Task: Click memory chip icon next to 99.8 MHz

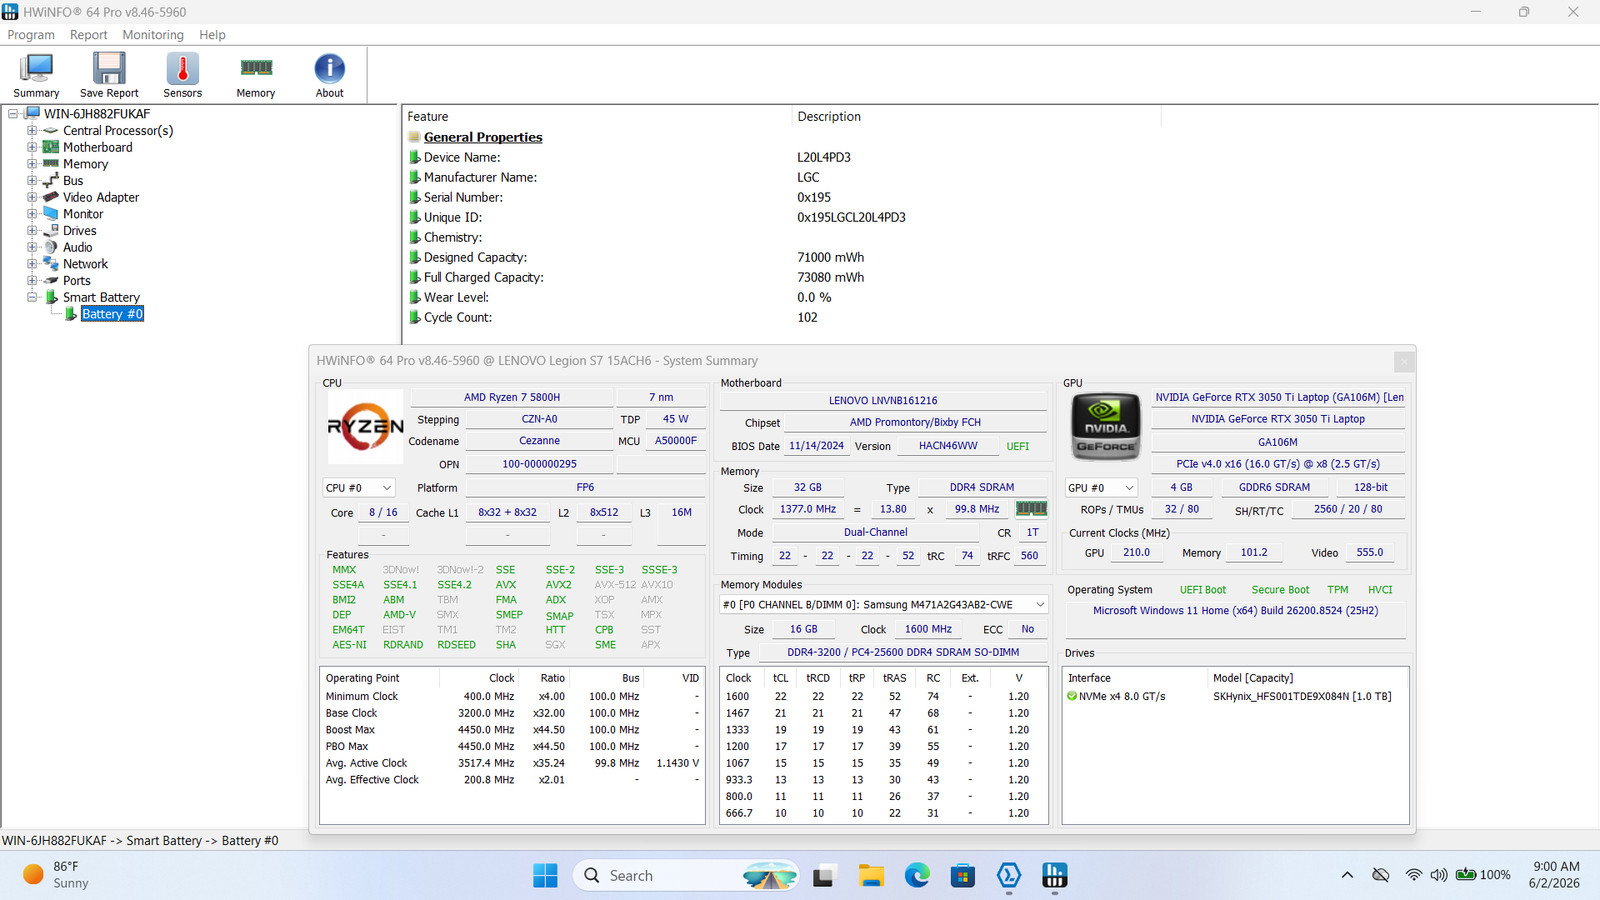Action: tap(1031, 508)
